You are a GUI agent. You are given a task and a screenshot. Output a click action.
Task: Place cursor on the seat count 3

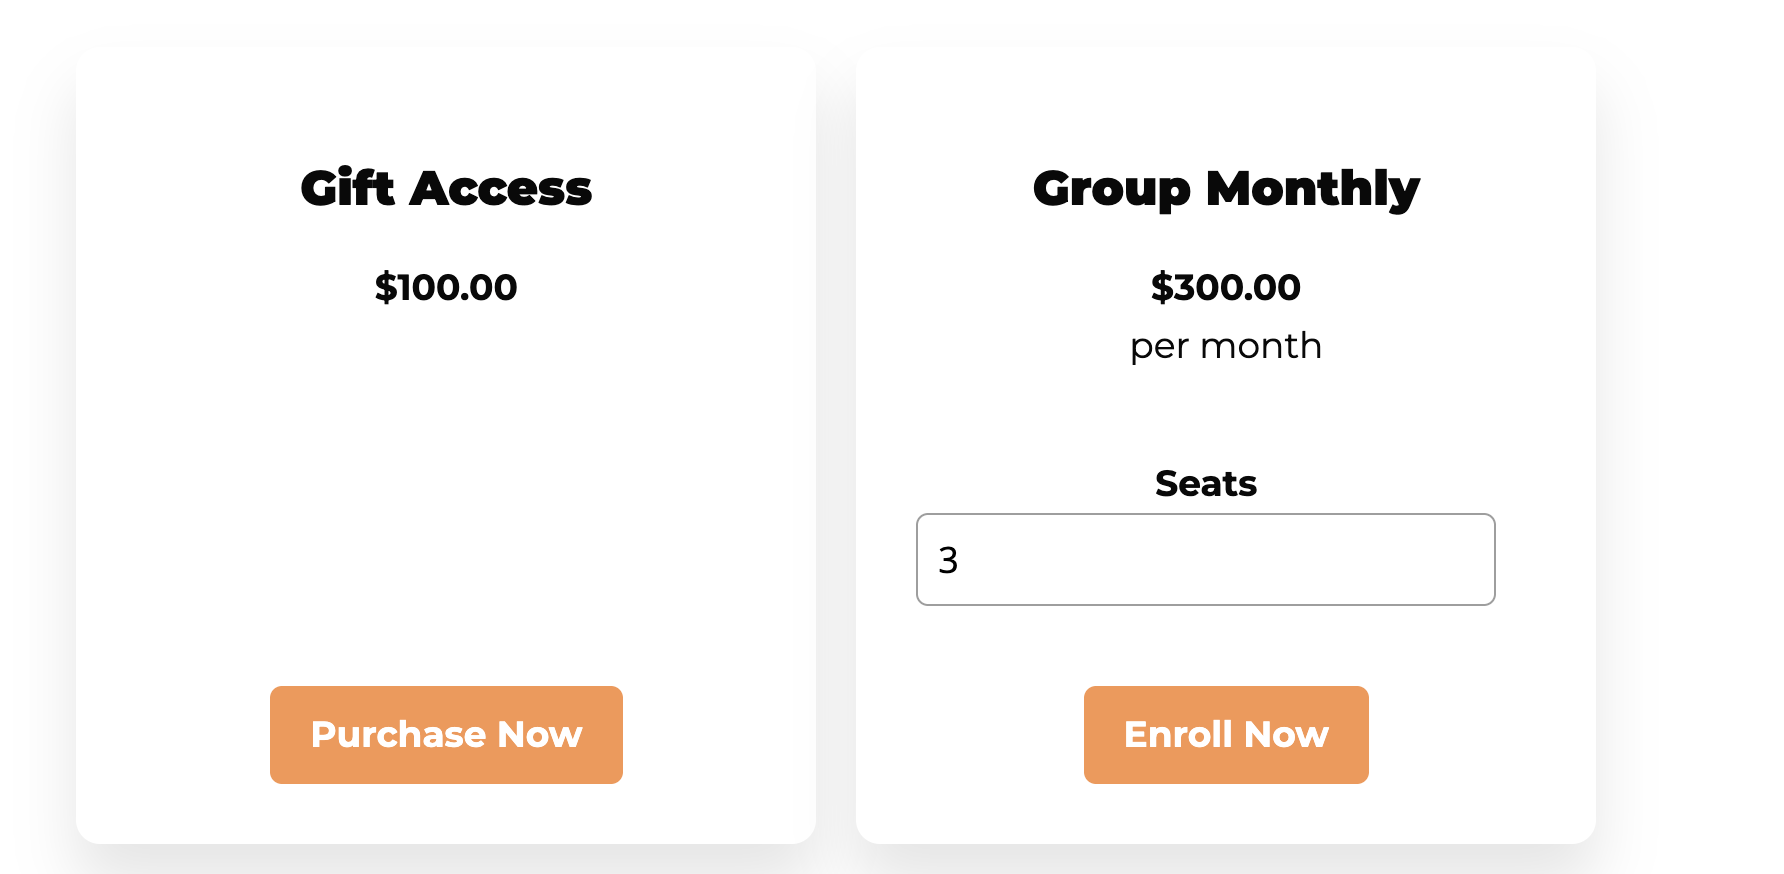click(948, 560)
